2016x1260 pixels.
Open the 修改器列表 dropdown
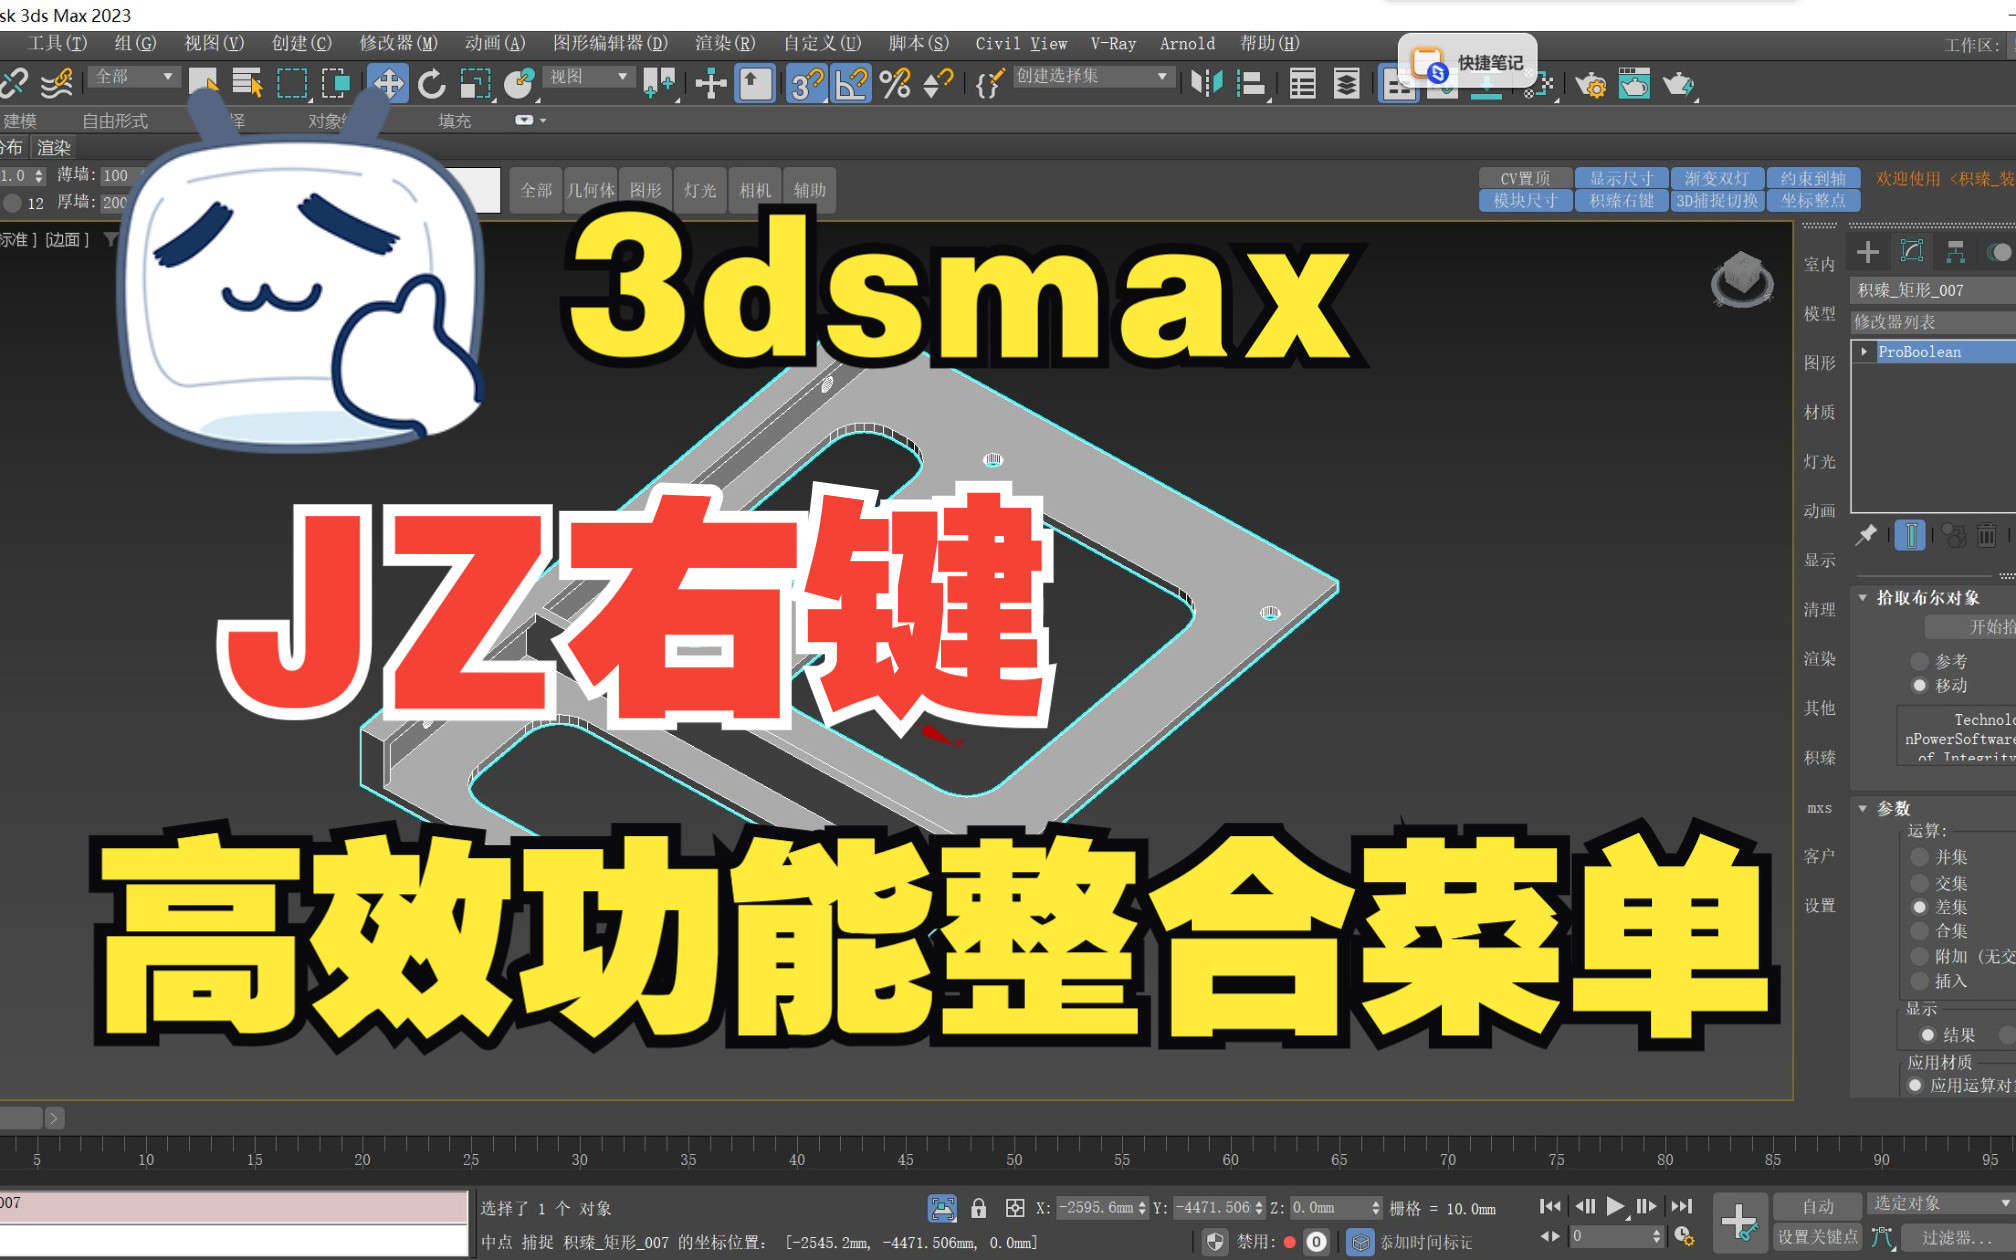pos(1932,322)
